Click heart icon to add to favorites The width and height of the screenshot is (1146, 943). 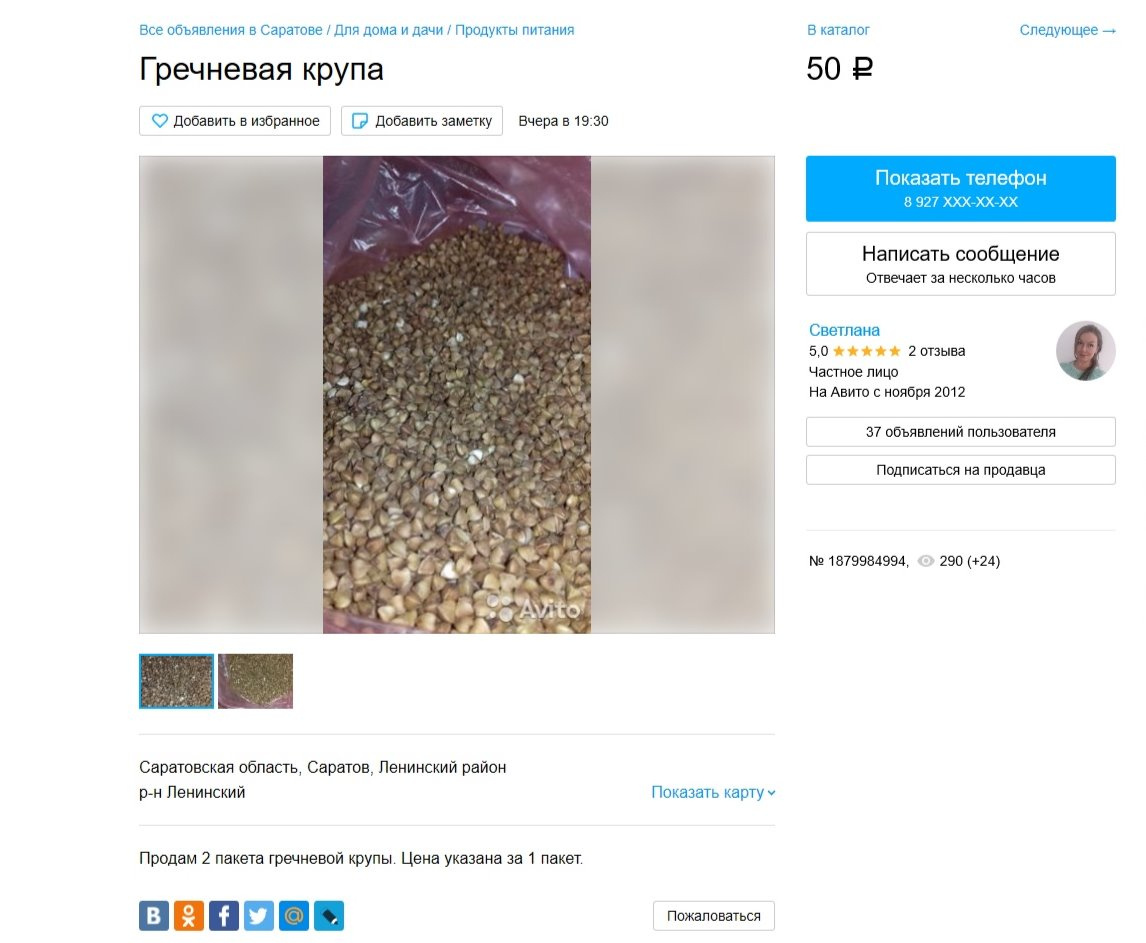(x=159, y=121)
